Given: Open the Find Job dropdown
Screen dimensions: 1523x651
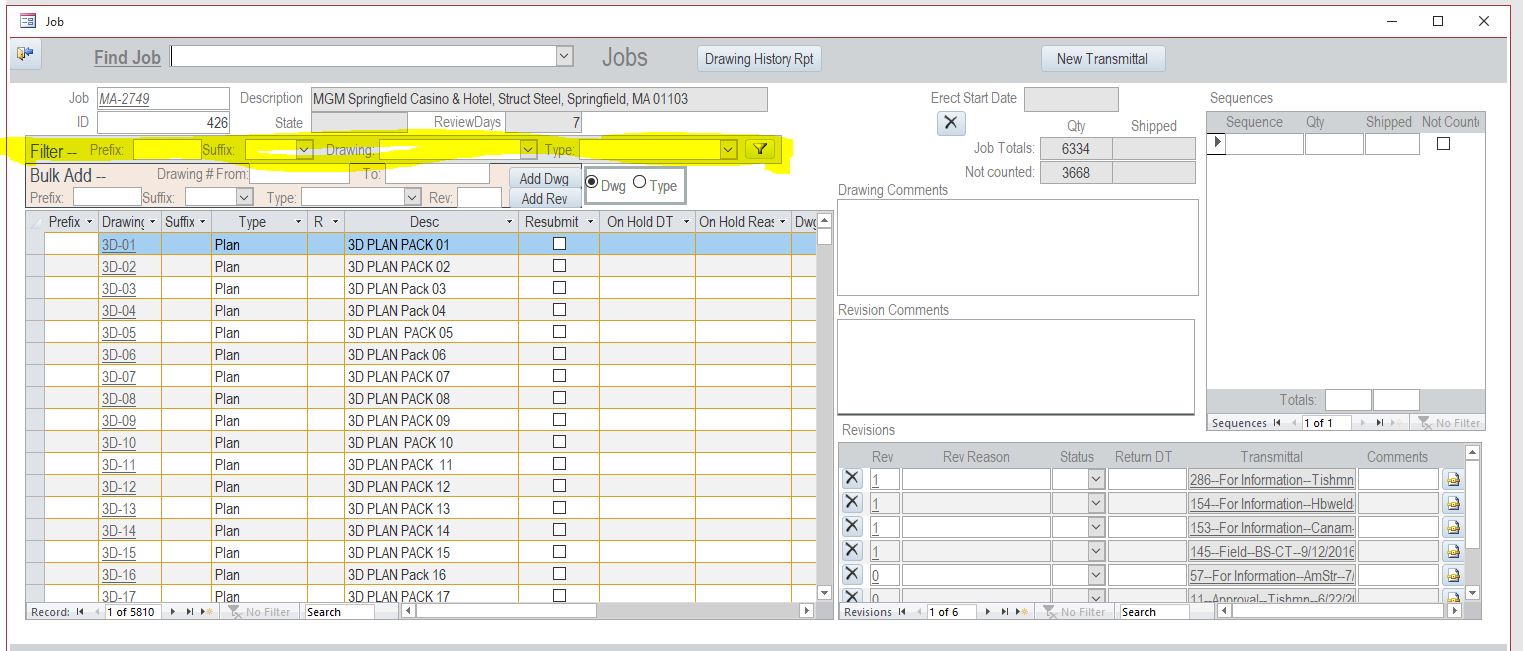Looking at the screenshot, I should click(564, 57).
